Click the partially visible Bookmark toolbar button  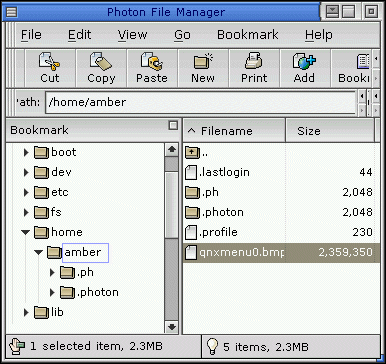[351, 68]
